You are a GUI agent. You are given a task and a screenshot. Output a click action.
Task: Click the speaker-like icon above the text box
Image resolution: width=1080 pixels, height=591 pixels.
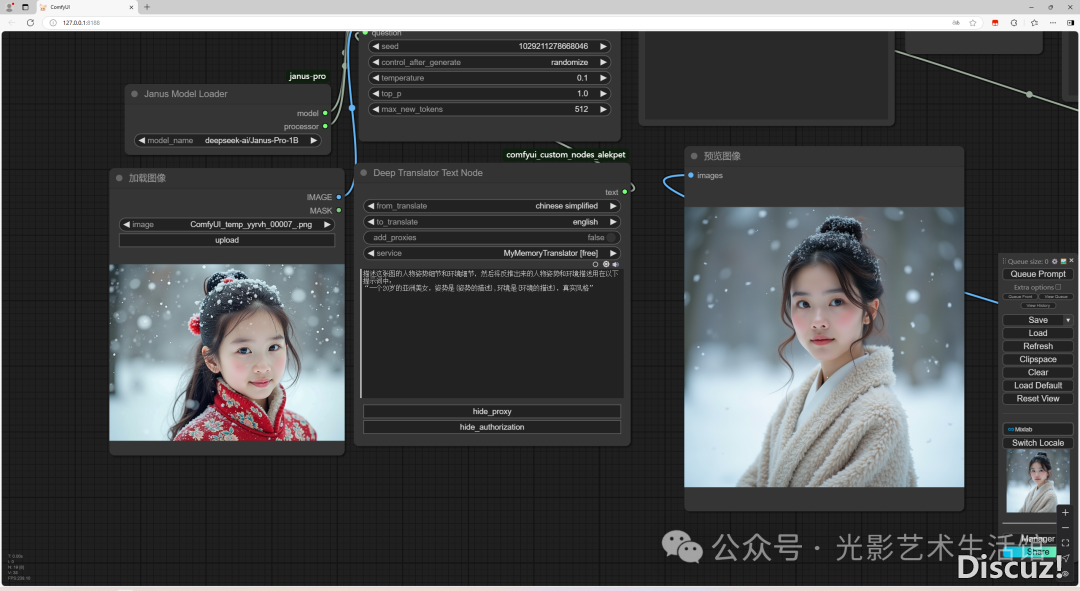point(616,264)
